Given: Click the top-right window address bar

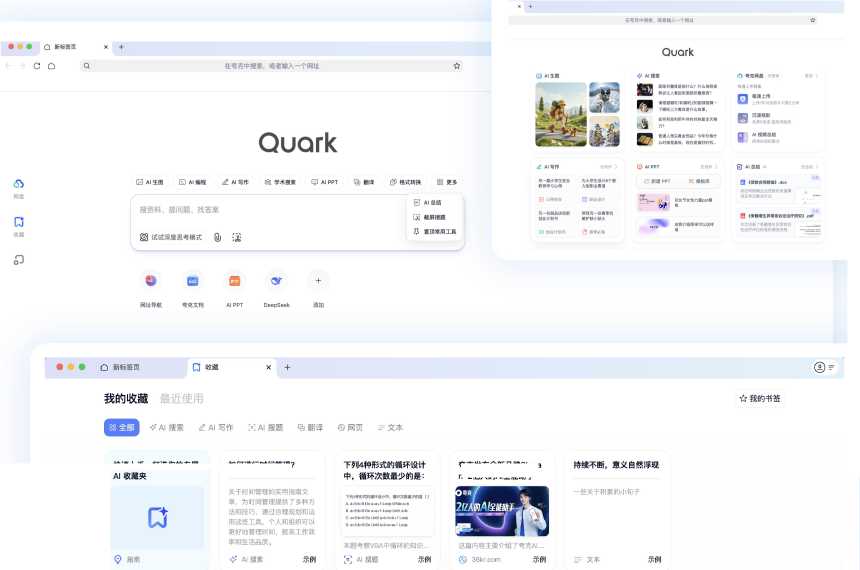Looking at the screenshot, I should click(x=663, y=20).
